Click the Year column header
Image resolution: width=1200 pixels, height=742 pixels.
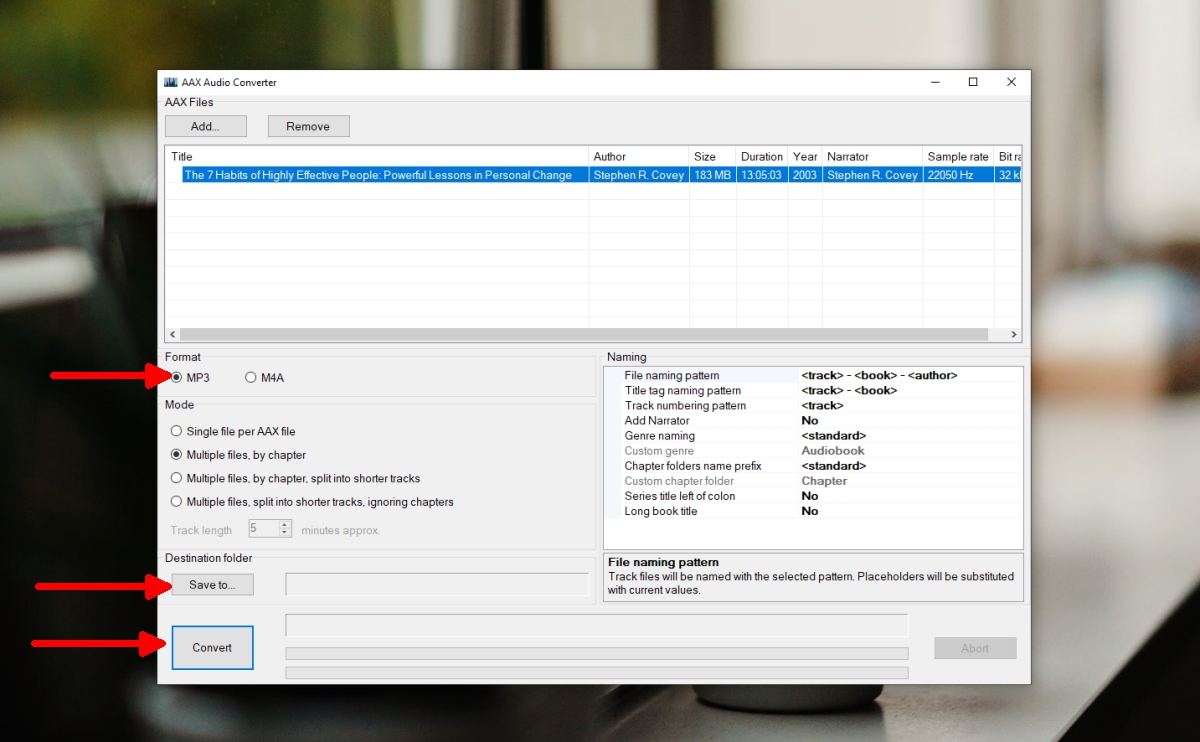point(805,156)
